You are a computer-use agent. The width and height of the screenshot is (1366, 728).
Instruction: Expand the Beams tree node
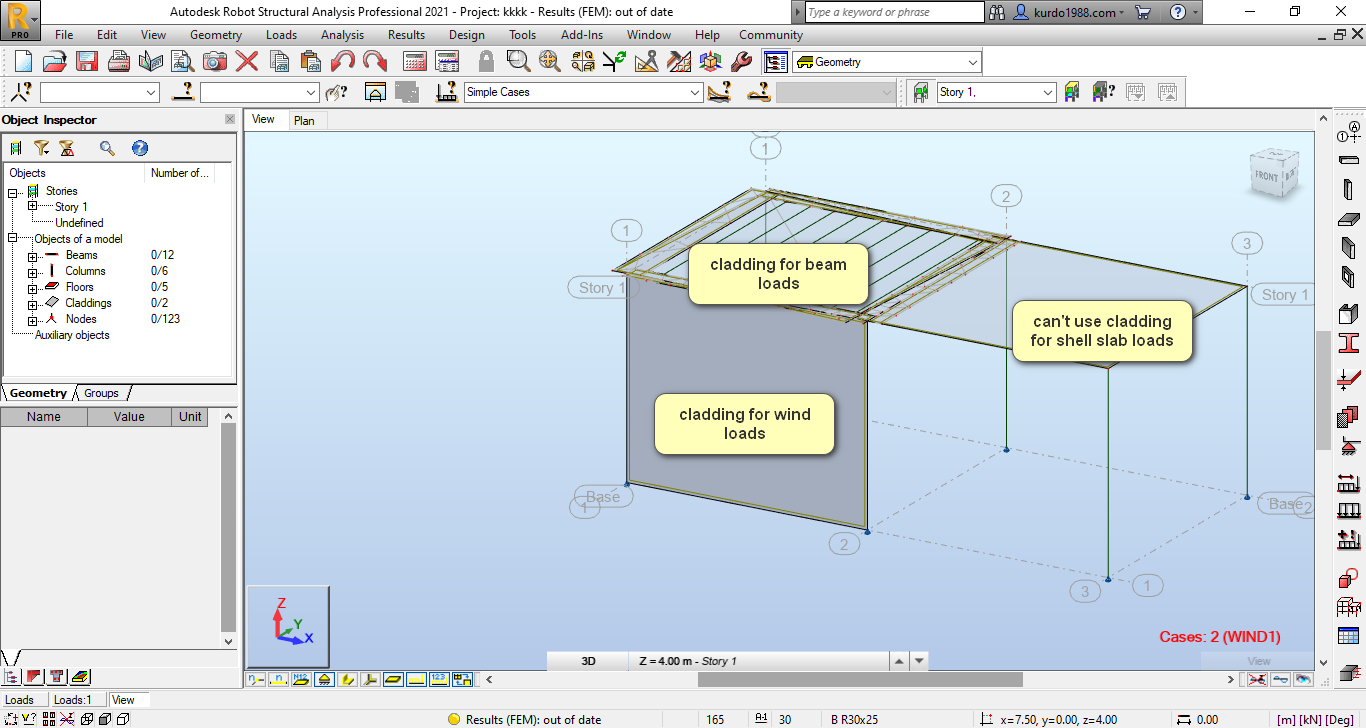coord(33,256)
